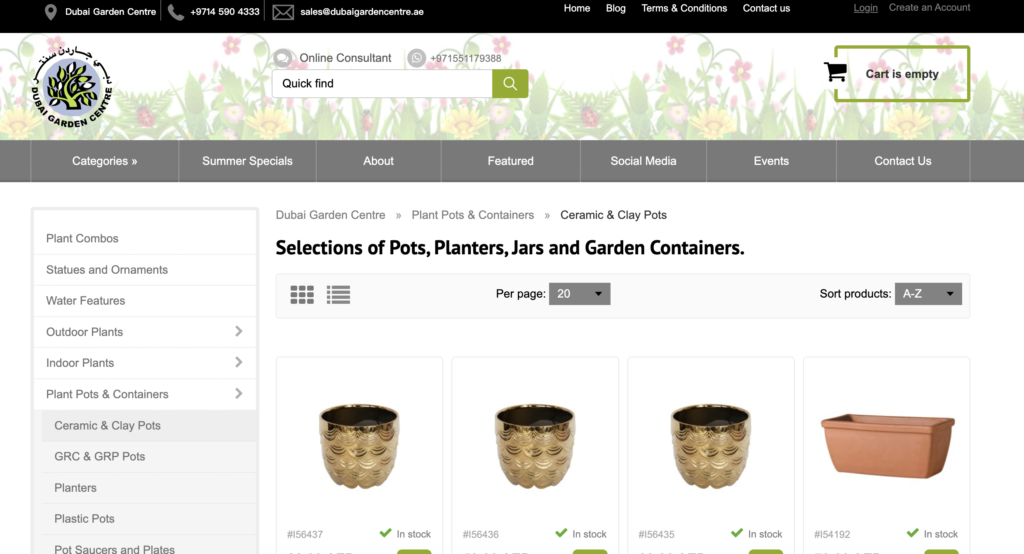
Task: Click the Dubai Garden Centre logo
Action: 72,86
